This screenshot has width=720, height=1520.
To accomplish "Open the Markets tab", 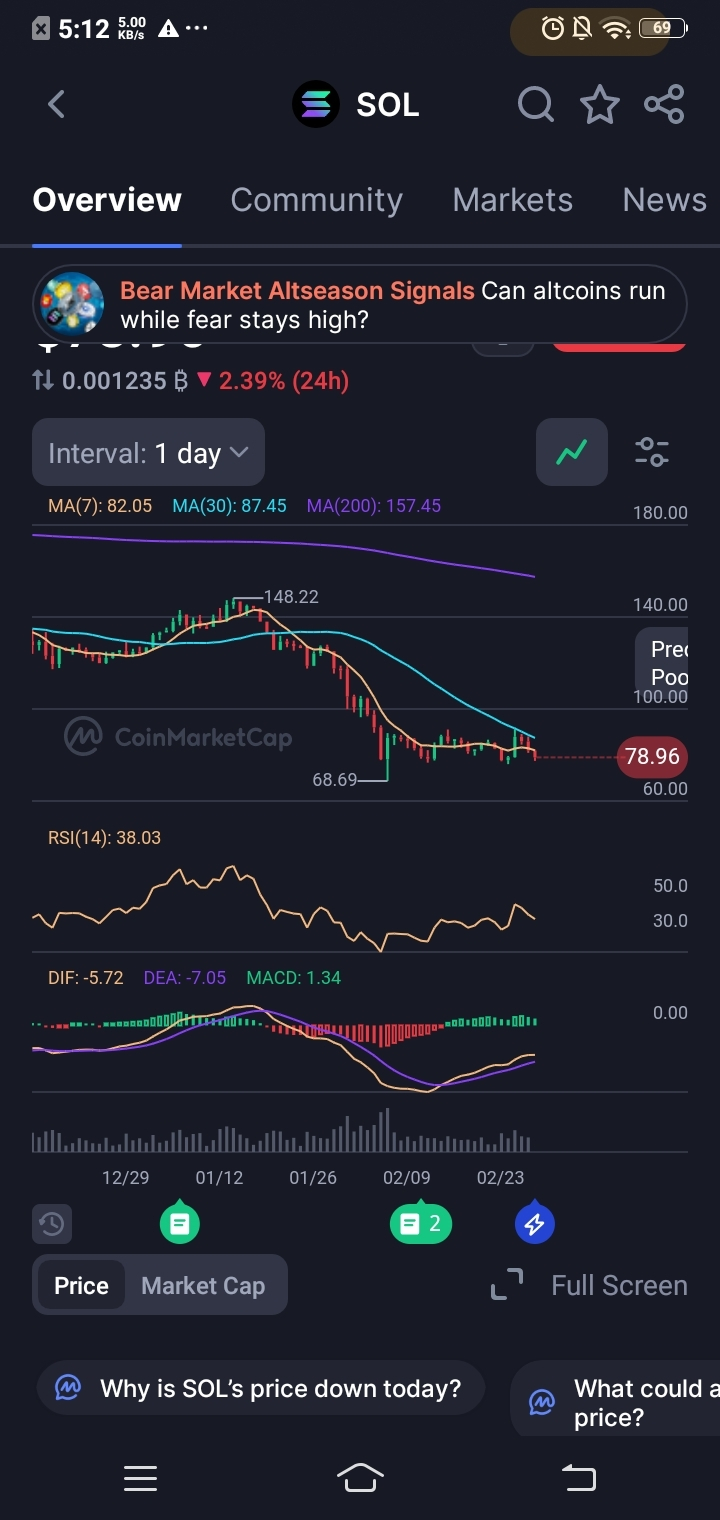I will coord(512,200).
